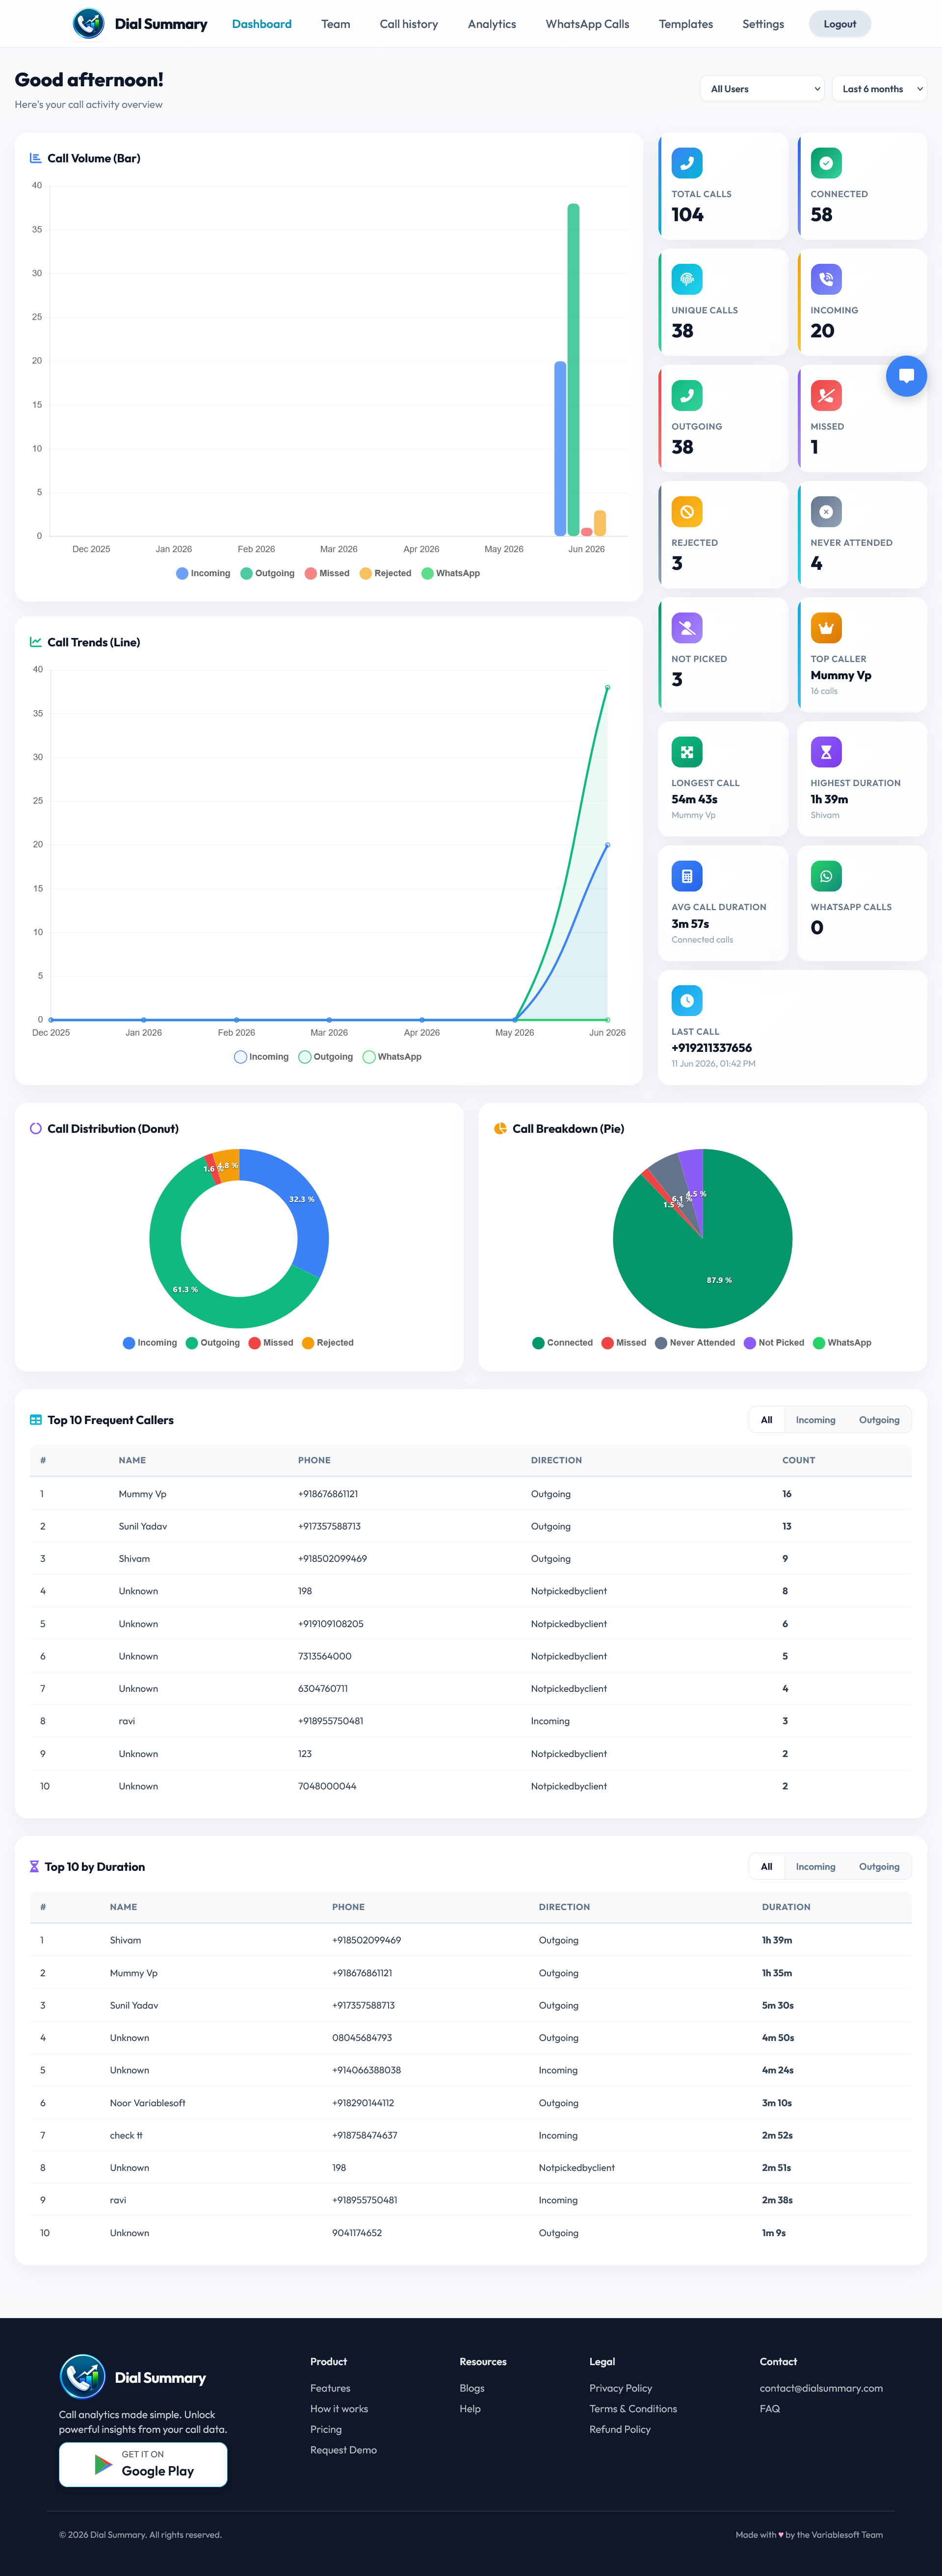
Task: Click the Missed call red icon
Action: (x=826, y=395)
